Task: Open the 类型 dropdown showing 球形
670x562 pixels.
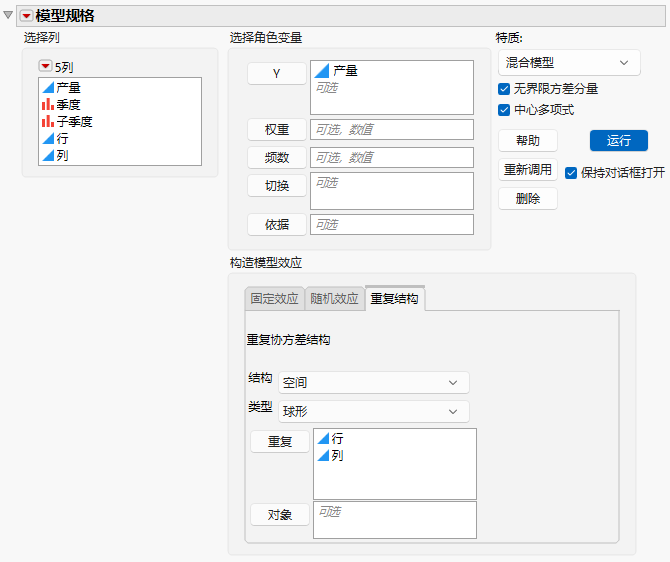Action: pyautogui.click(x=373, y=412)
